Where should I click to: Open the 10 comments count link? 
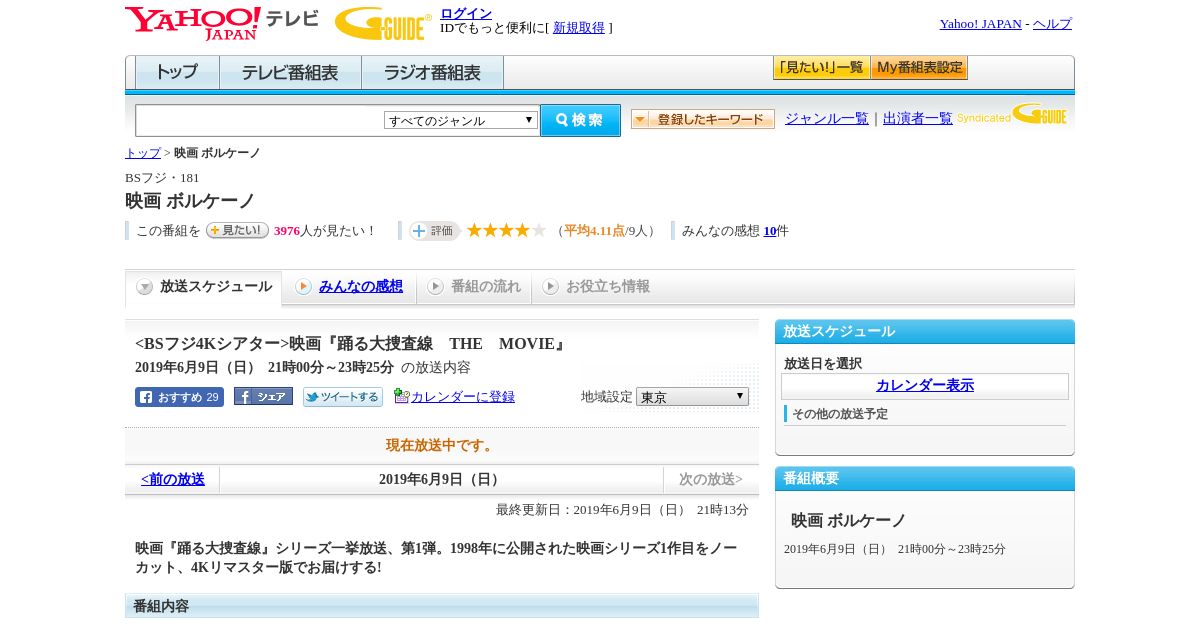pyautogui.click(x=770, y=231)
